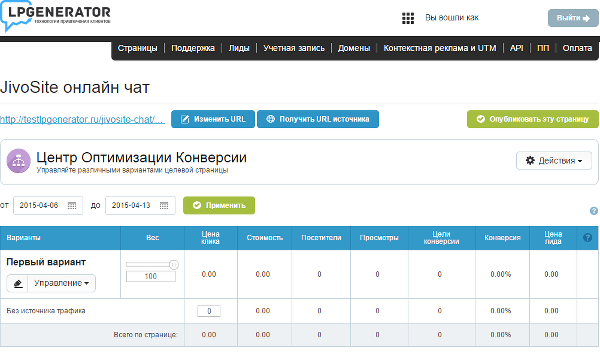This screenshot has width=600, height=363.
Task: Click the Выйти logout button
Action: point(573,18)
